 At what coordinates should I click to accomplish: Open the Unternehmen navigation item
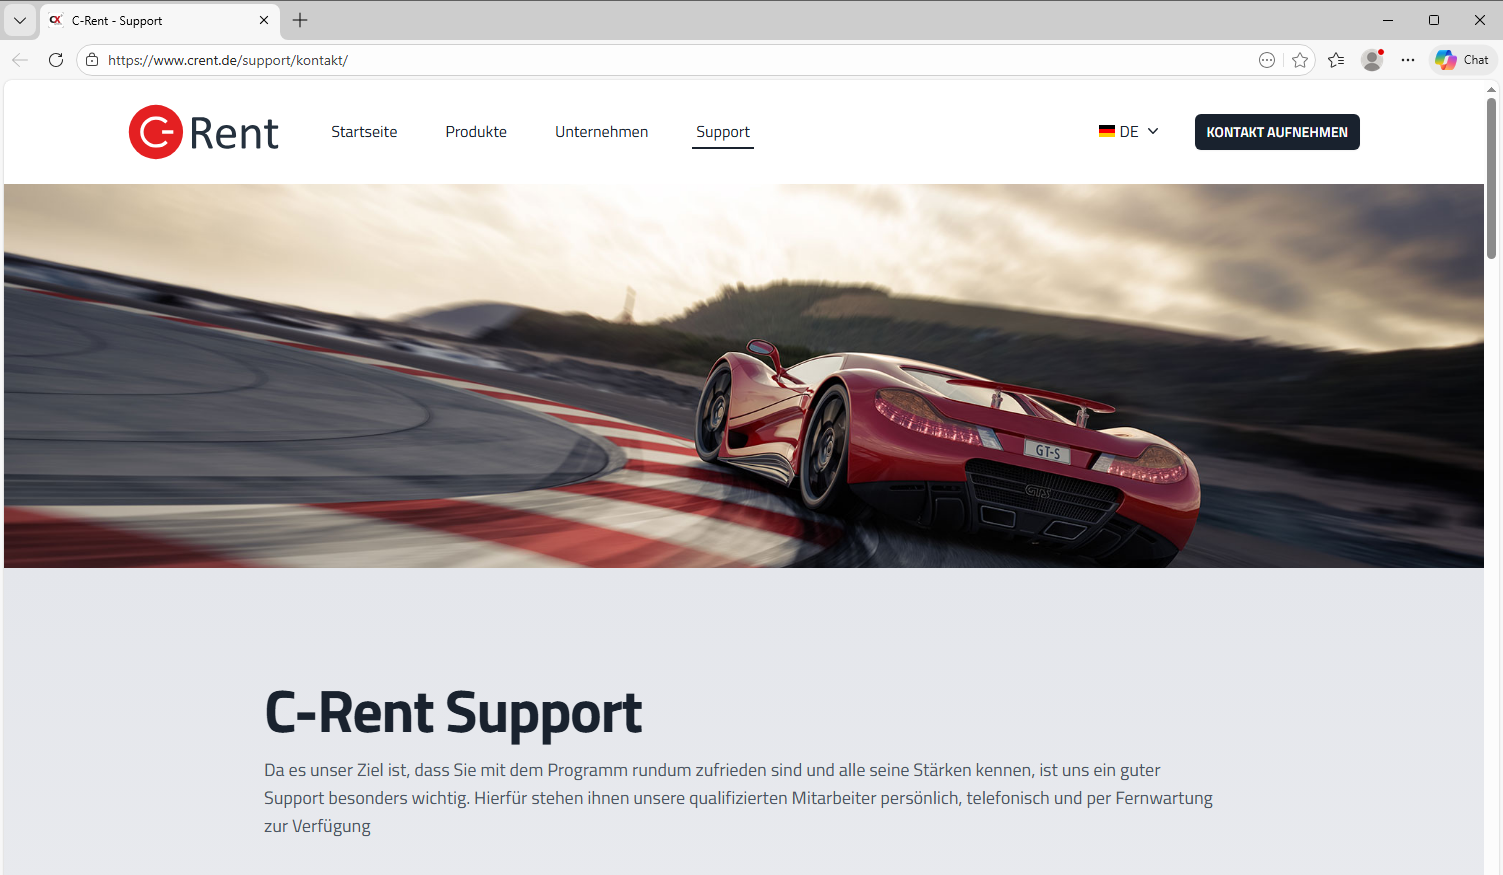pyautogui.click(x=601, y=132)
